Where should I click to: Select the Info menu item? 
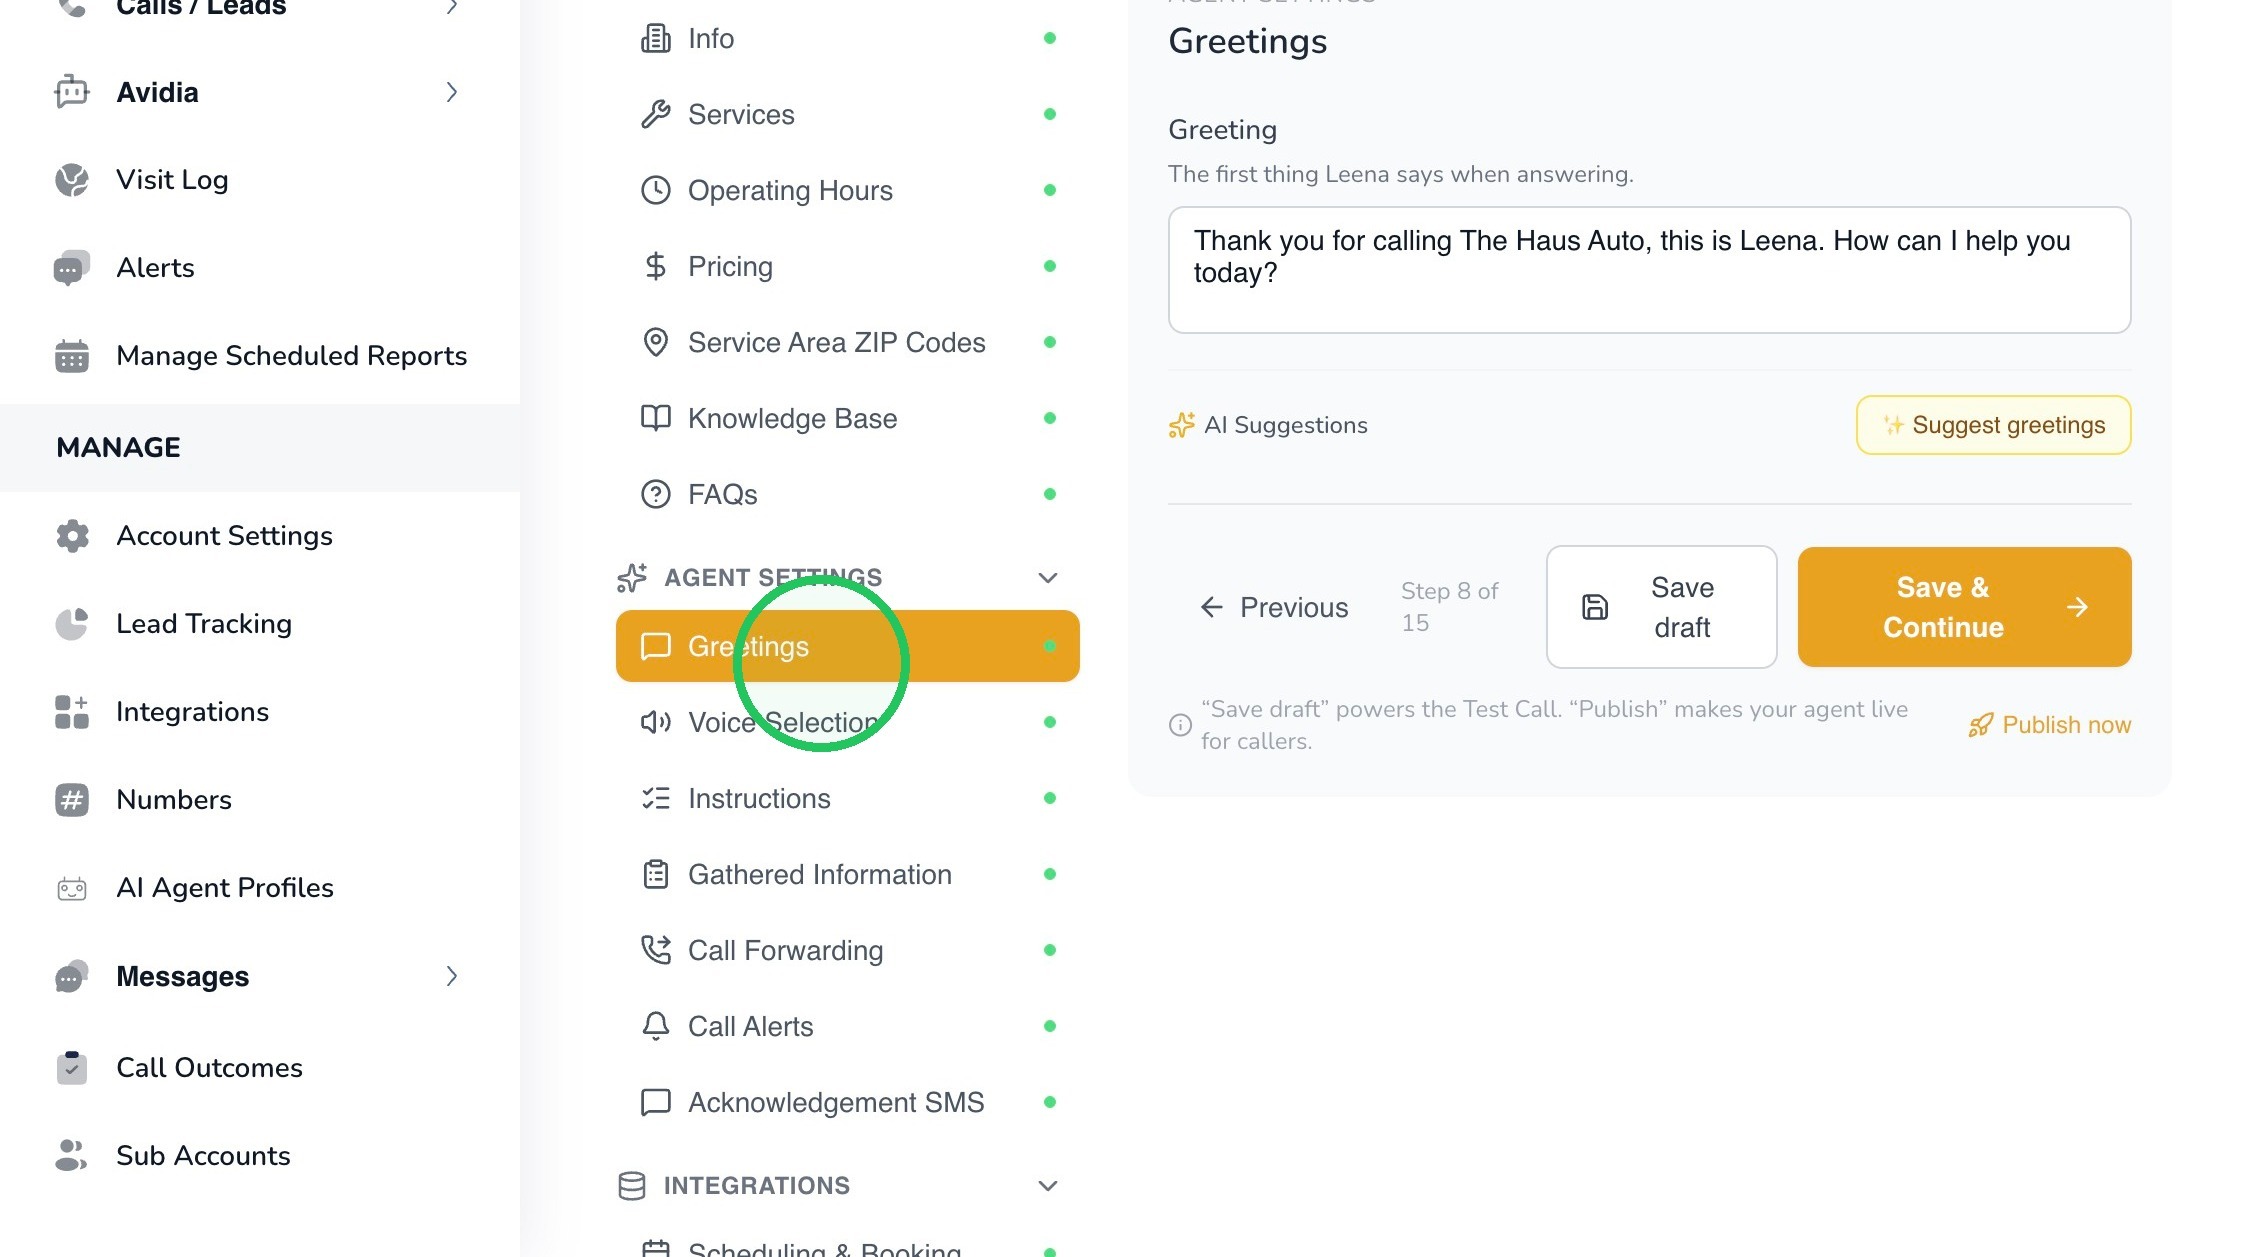(x=848, y=38)
